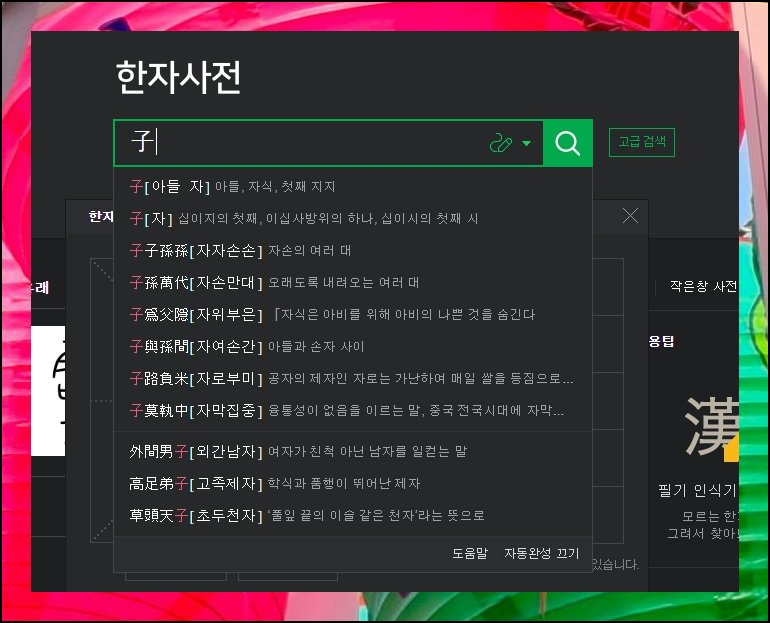
Task: Select suggestion 子[자] 십이지의 첫째
Action: [353, 218]
